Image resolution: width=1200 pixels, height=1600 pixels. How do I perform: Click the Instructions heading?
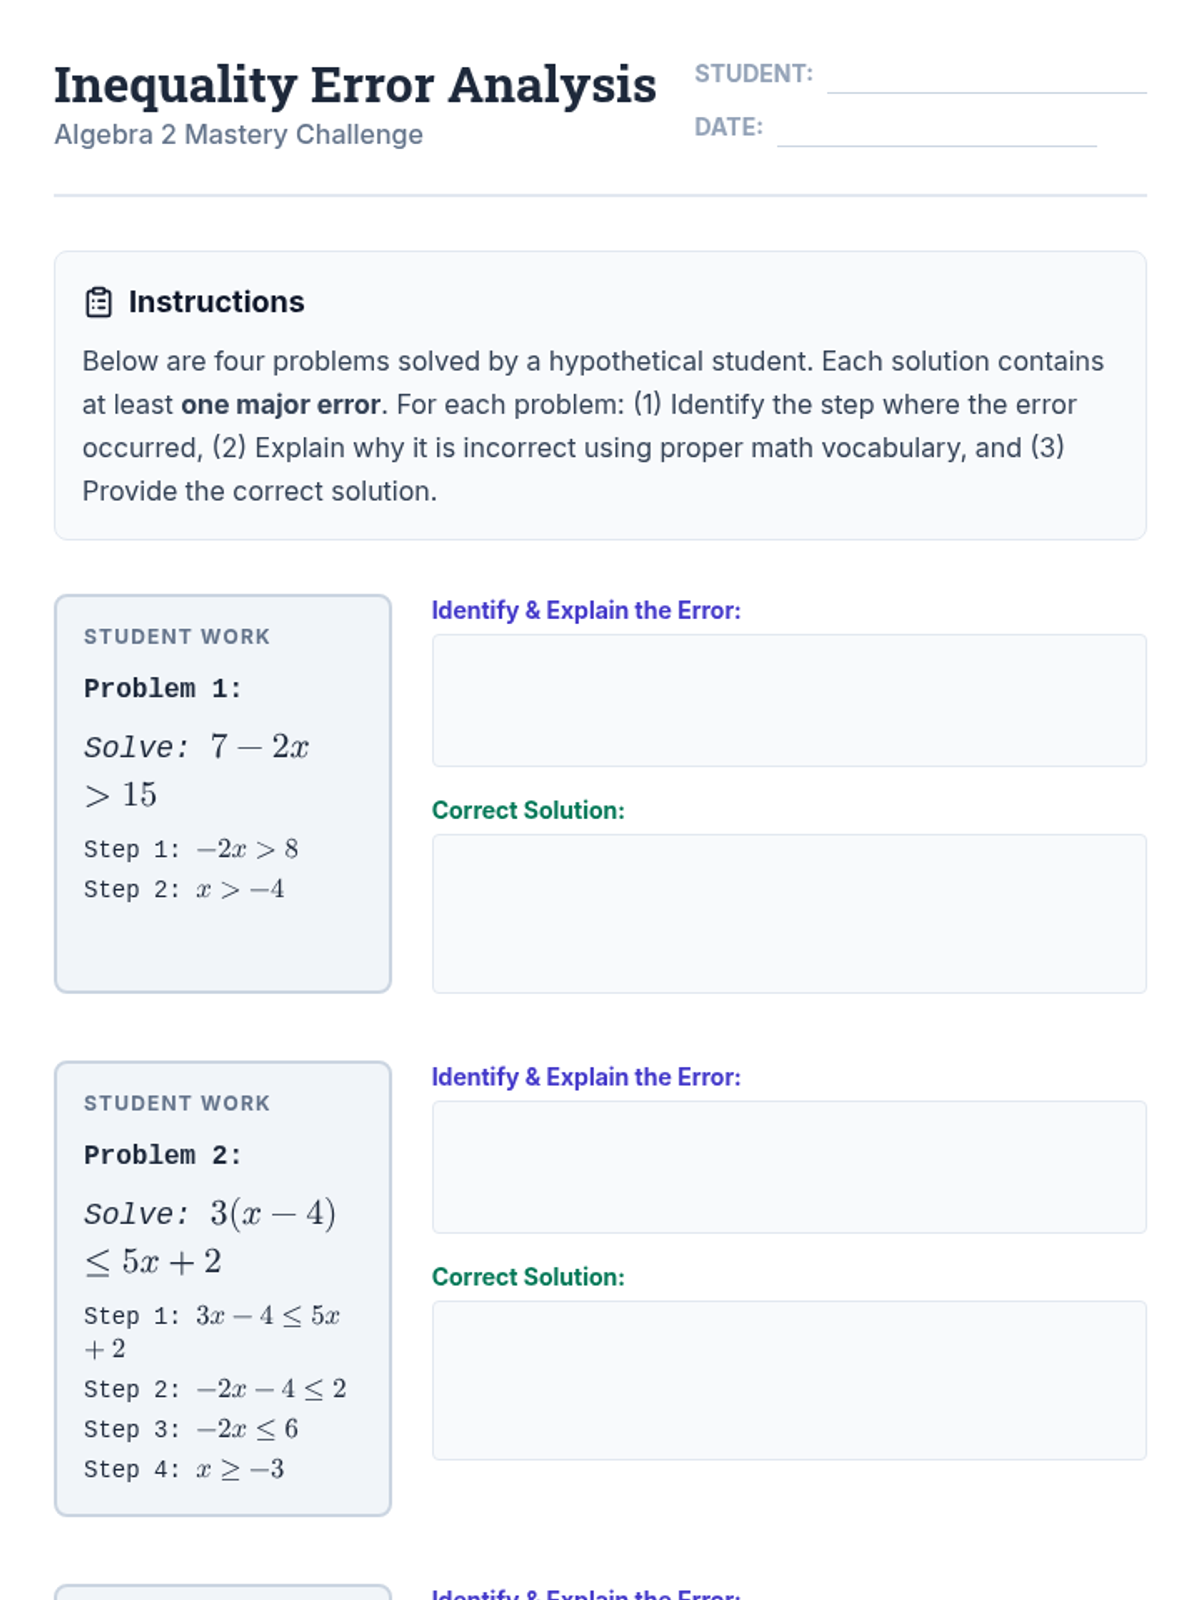coord(216,302)
